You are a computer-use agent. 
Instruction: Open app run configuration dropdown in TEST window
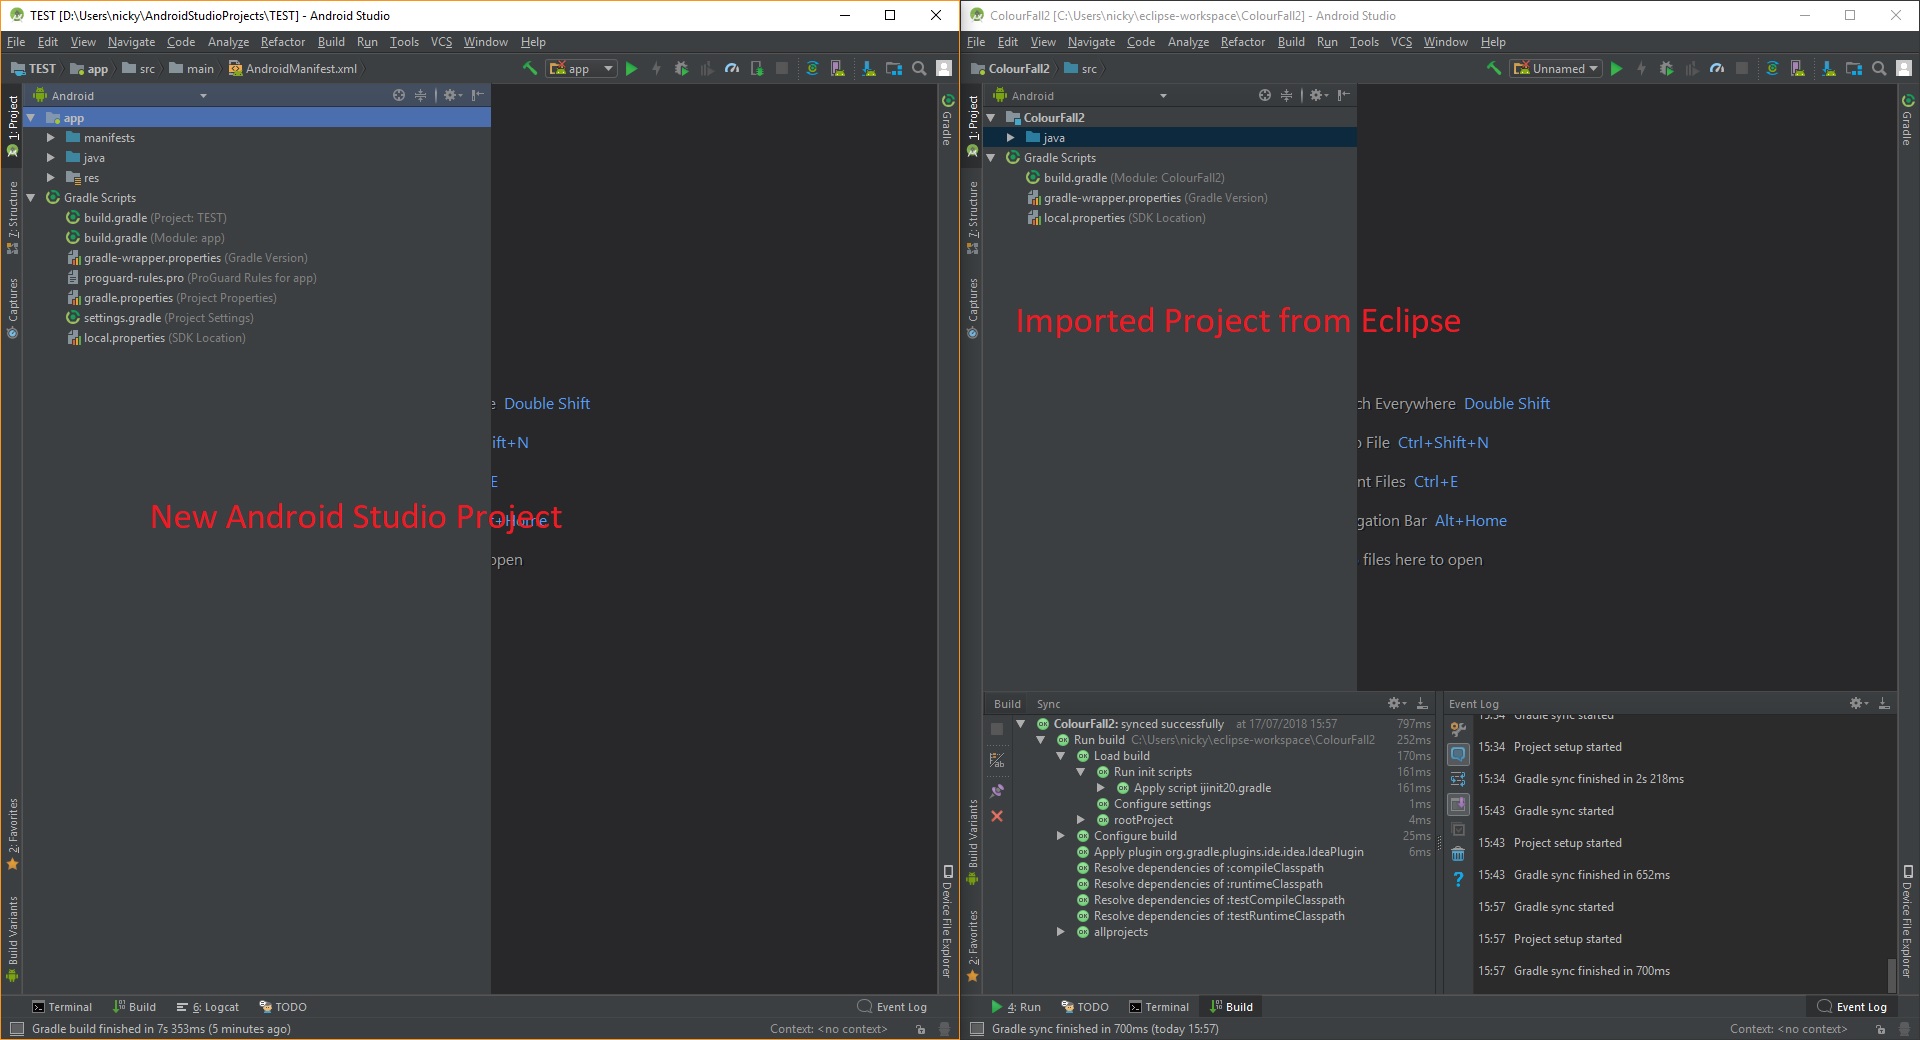581,68
